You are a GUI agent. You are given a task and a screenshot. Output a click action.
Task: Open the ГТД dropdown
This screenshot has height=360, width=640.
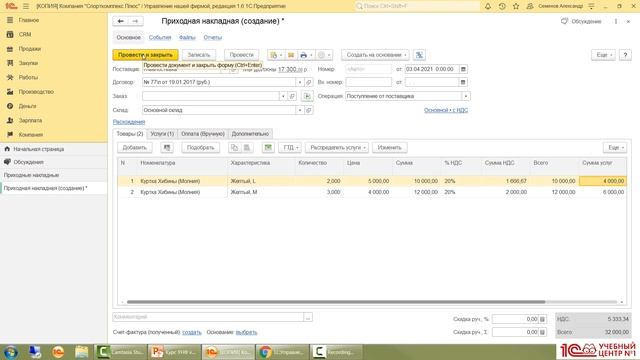pyautogui.click(x=290, y=147)
